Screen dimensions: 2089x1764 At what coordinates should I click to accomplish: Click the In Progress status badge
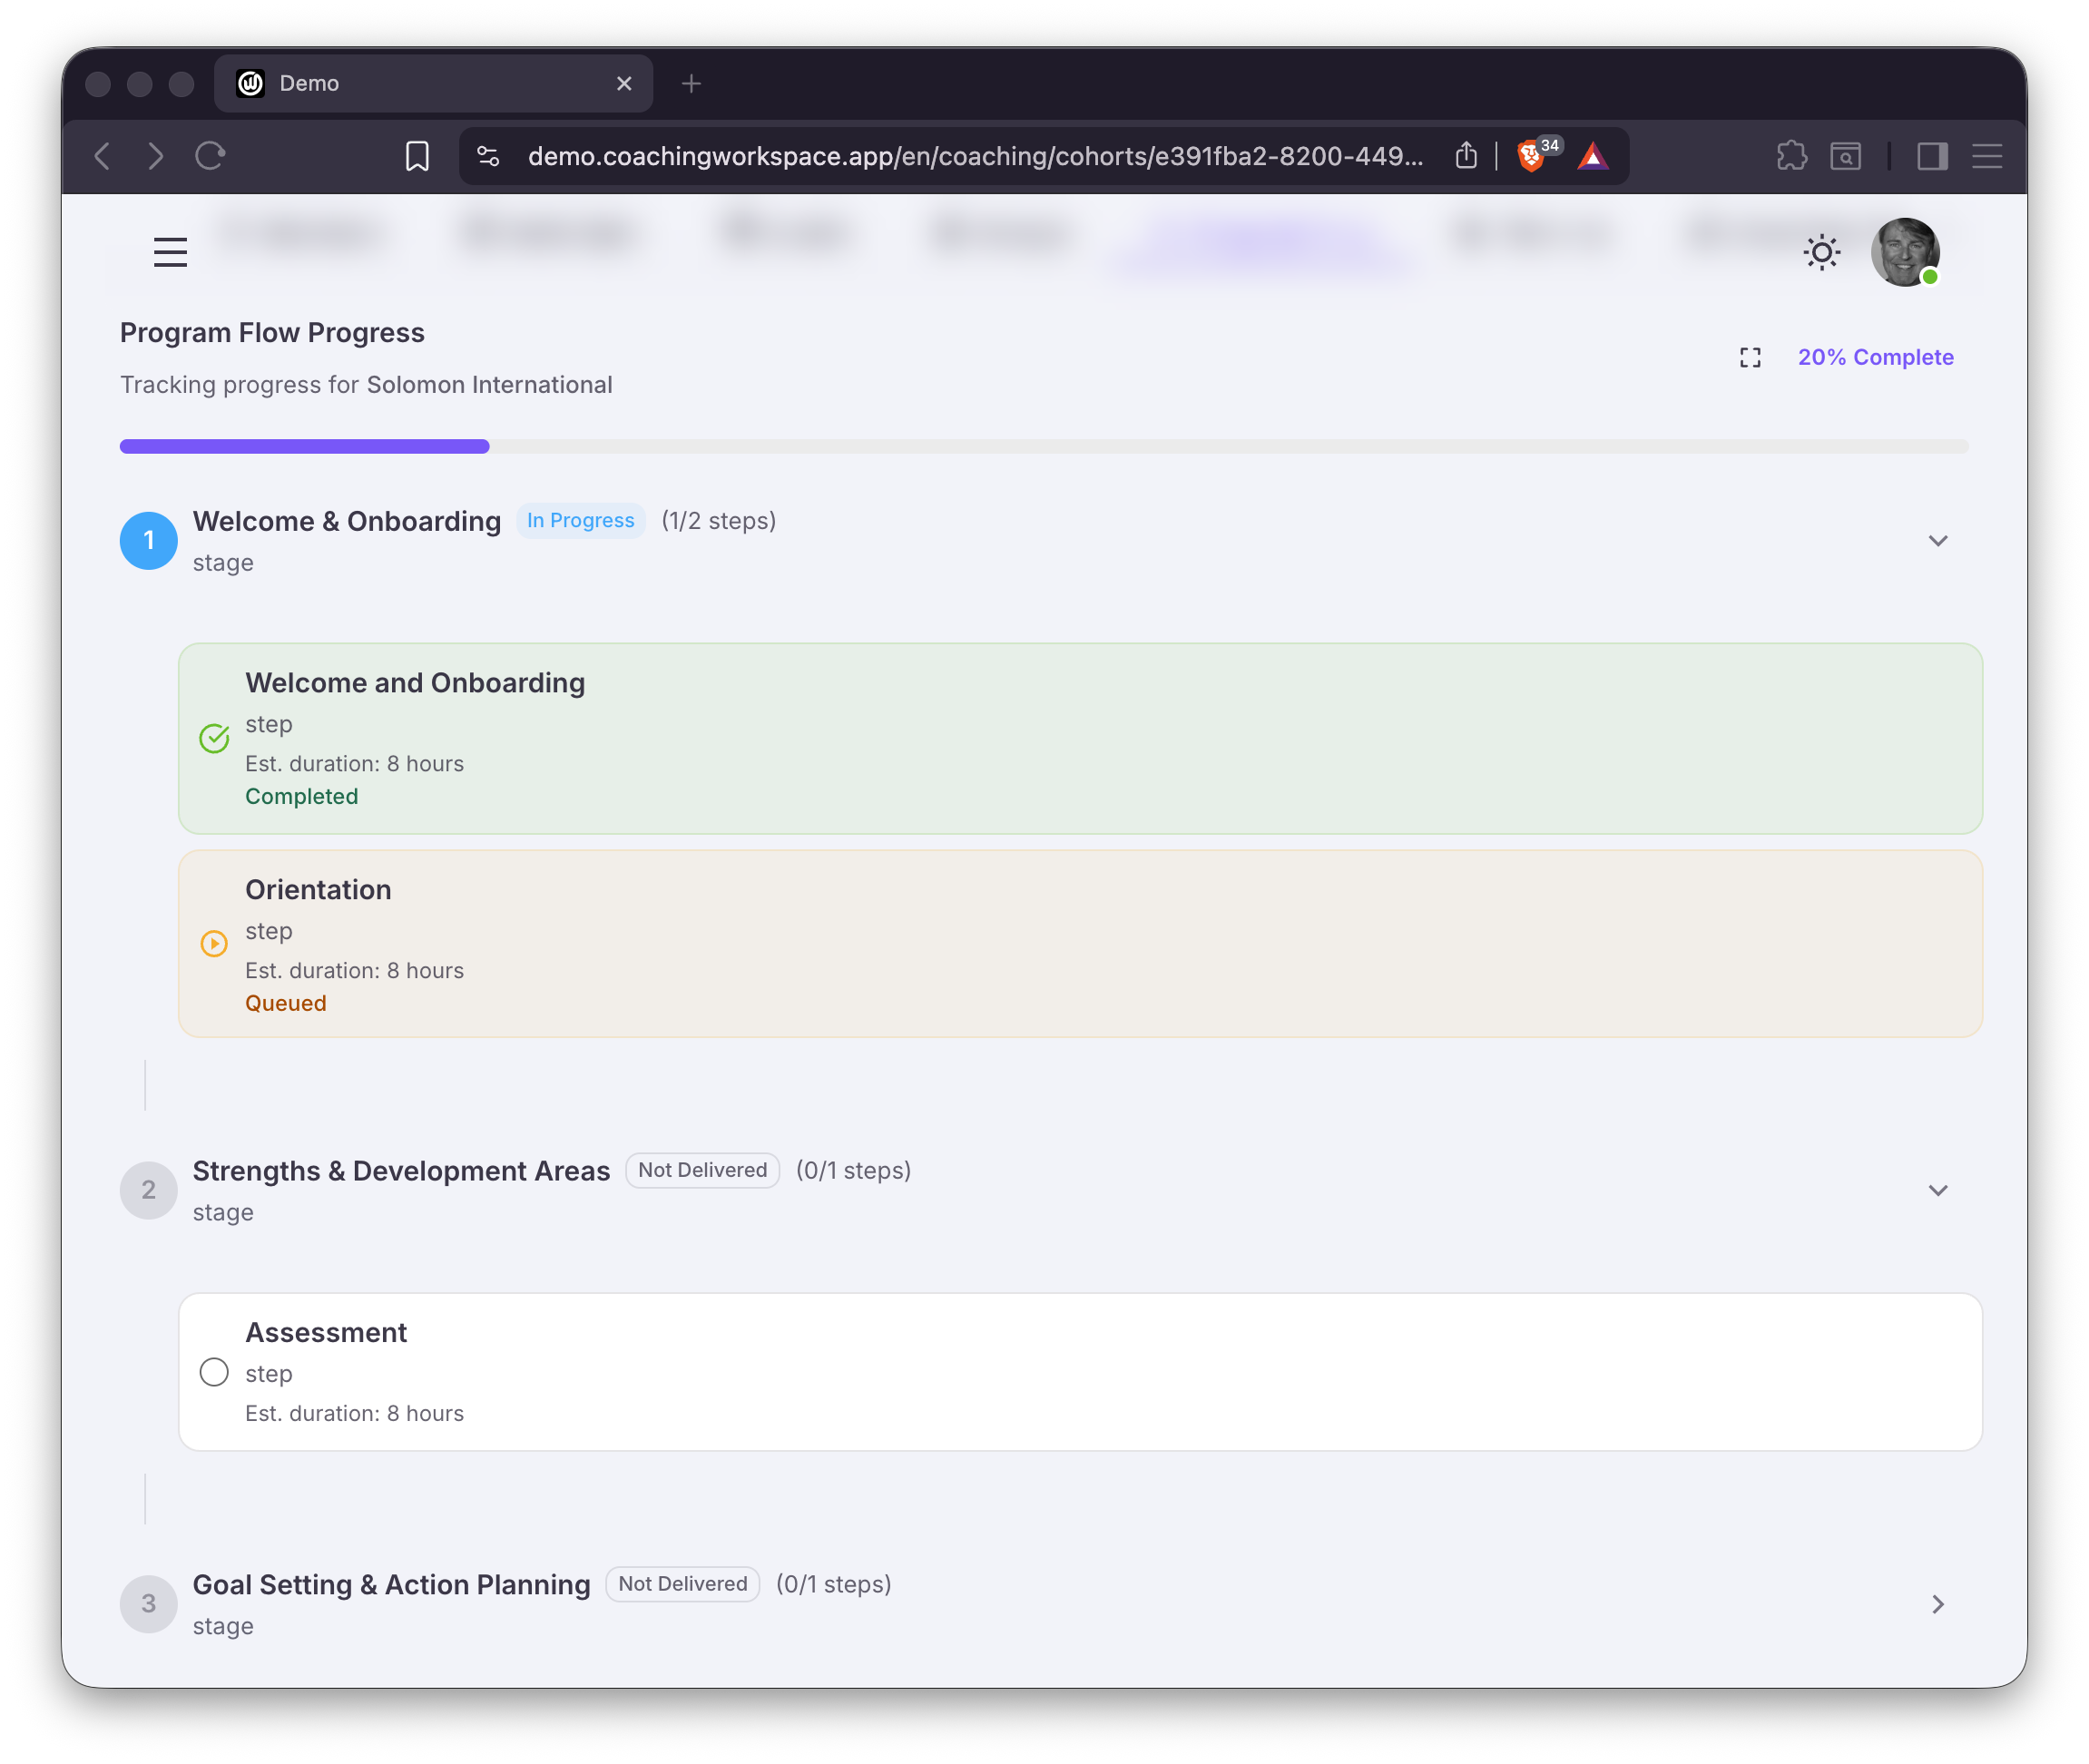click(580, 521)
